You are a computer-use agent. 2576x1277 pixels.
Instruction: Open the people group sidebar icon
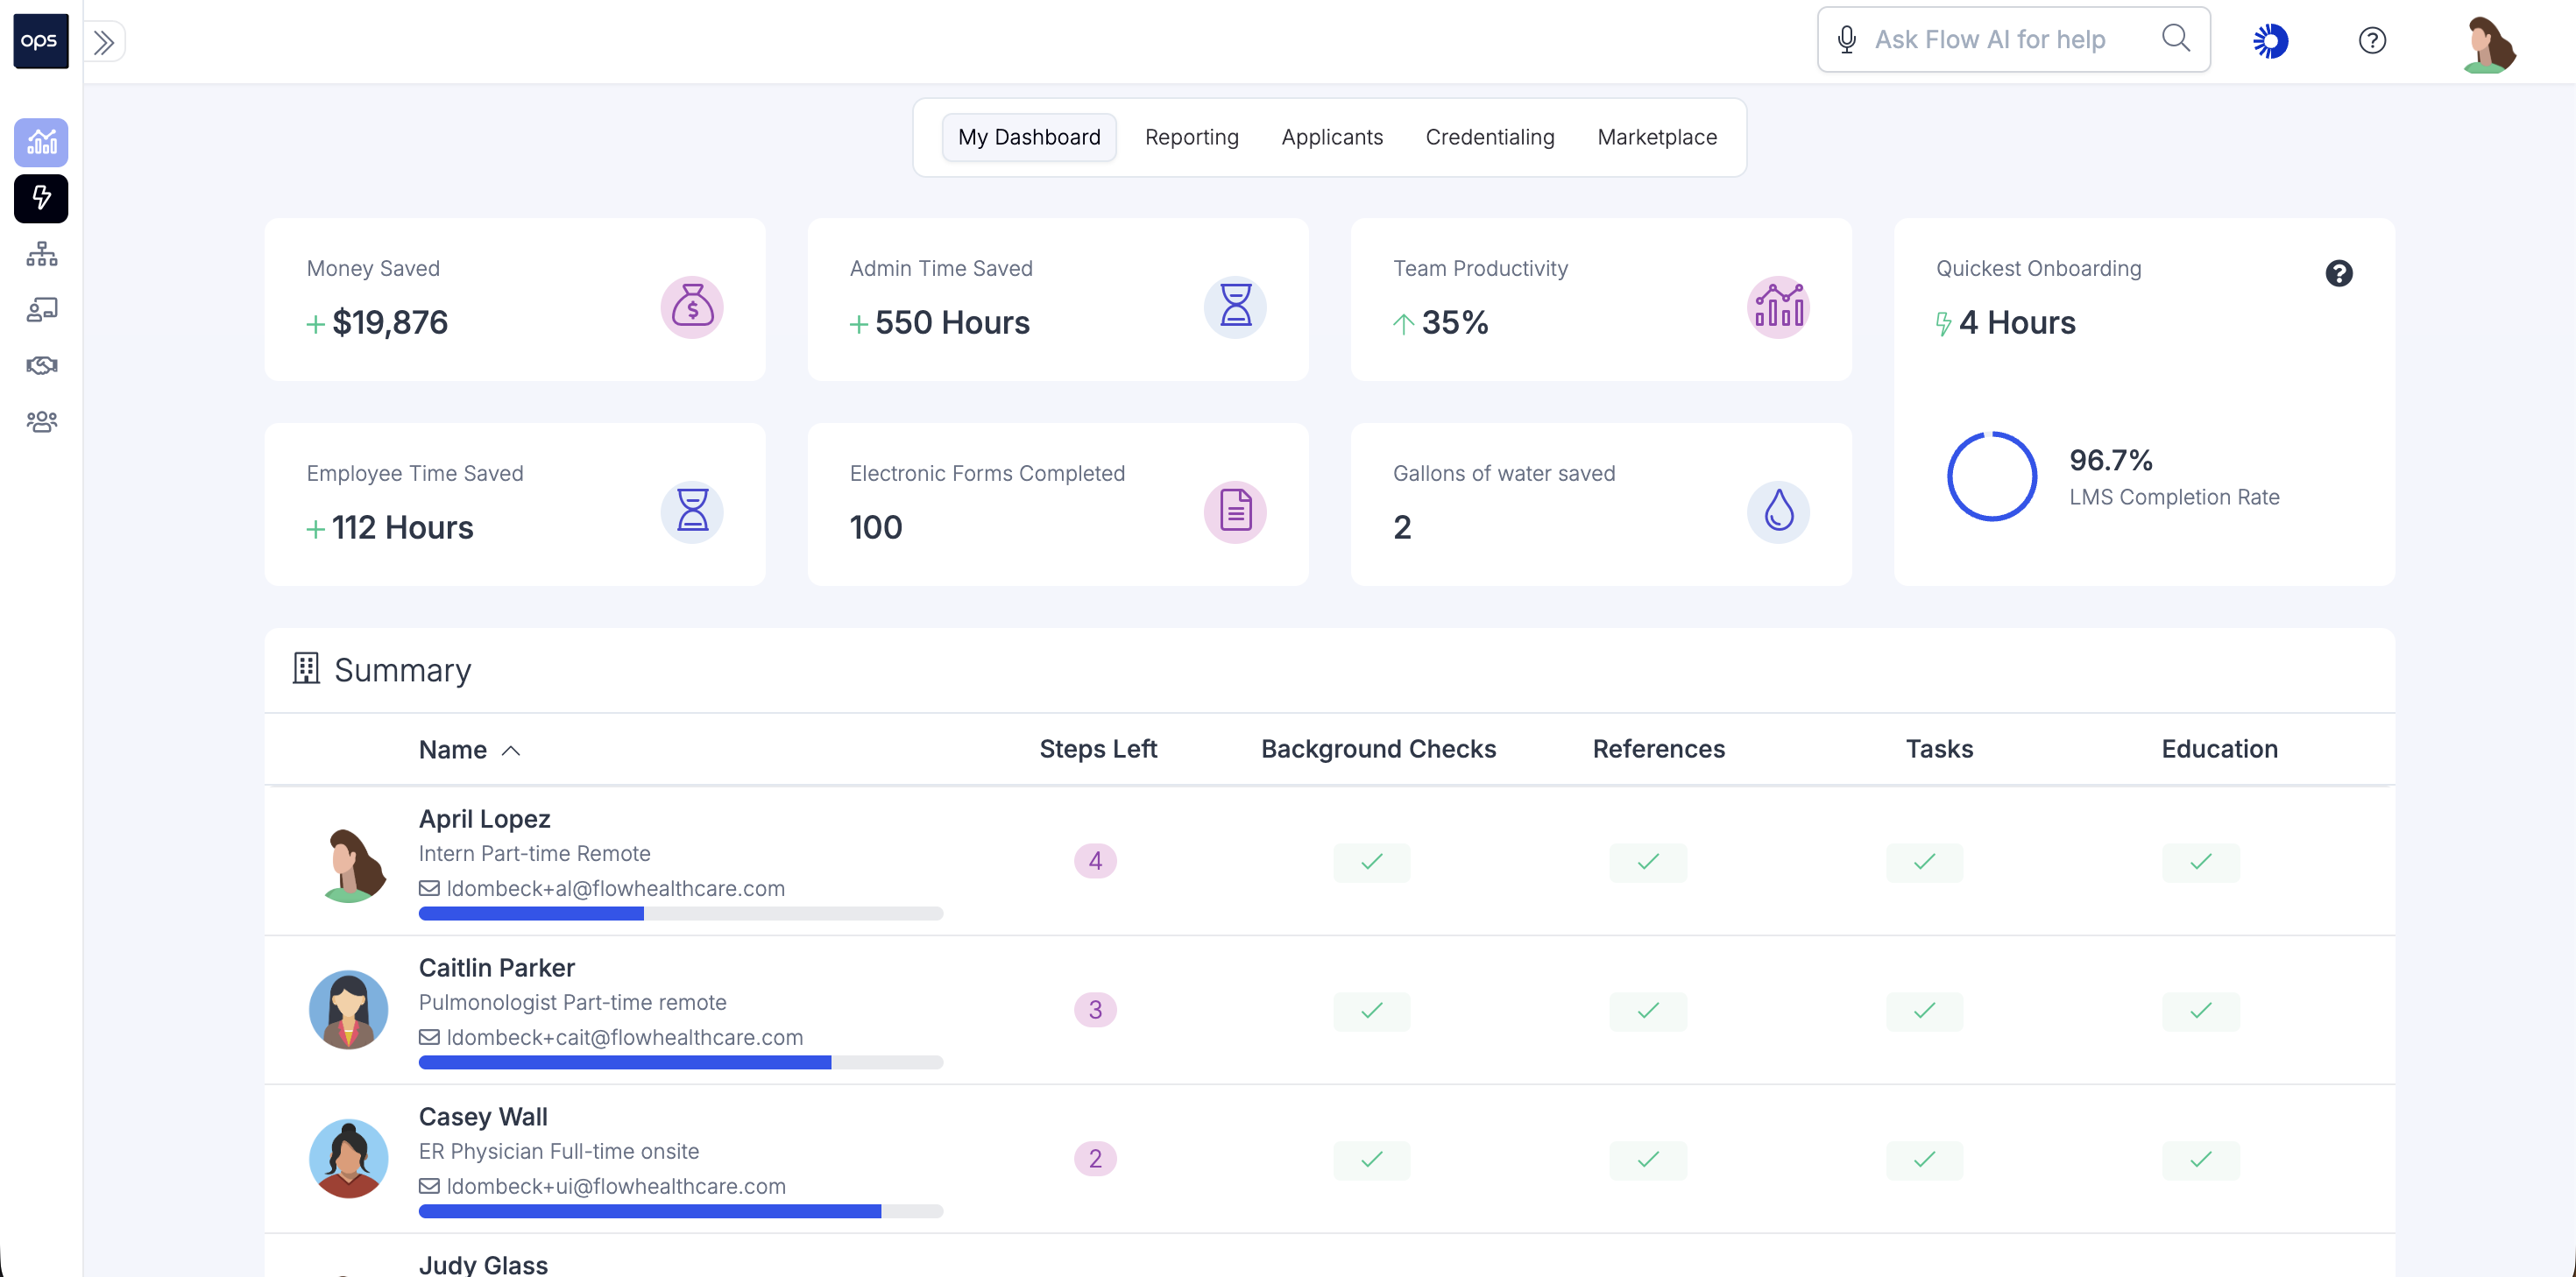(x=41, y=421)
